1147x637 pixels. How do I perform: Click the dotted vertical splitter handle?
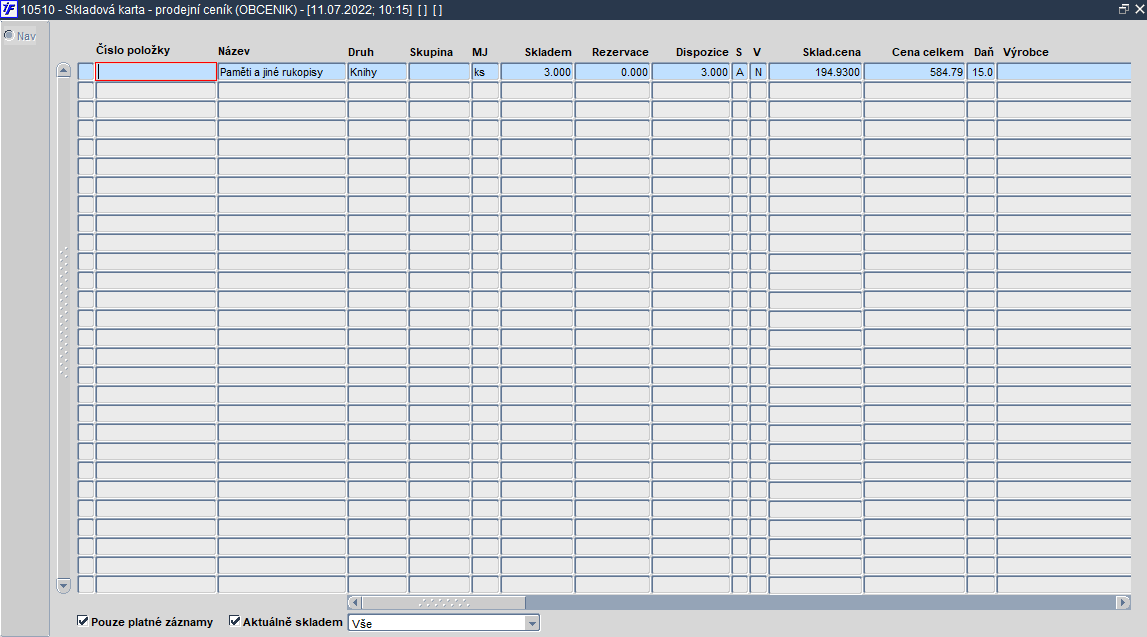click(64, 312)
